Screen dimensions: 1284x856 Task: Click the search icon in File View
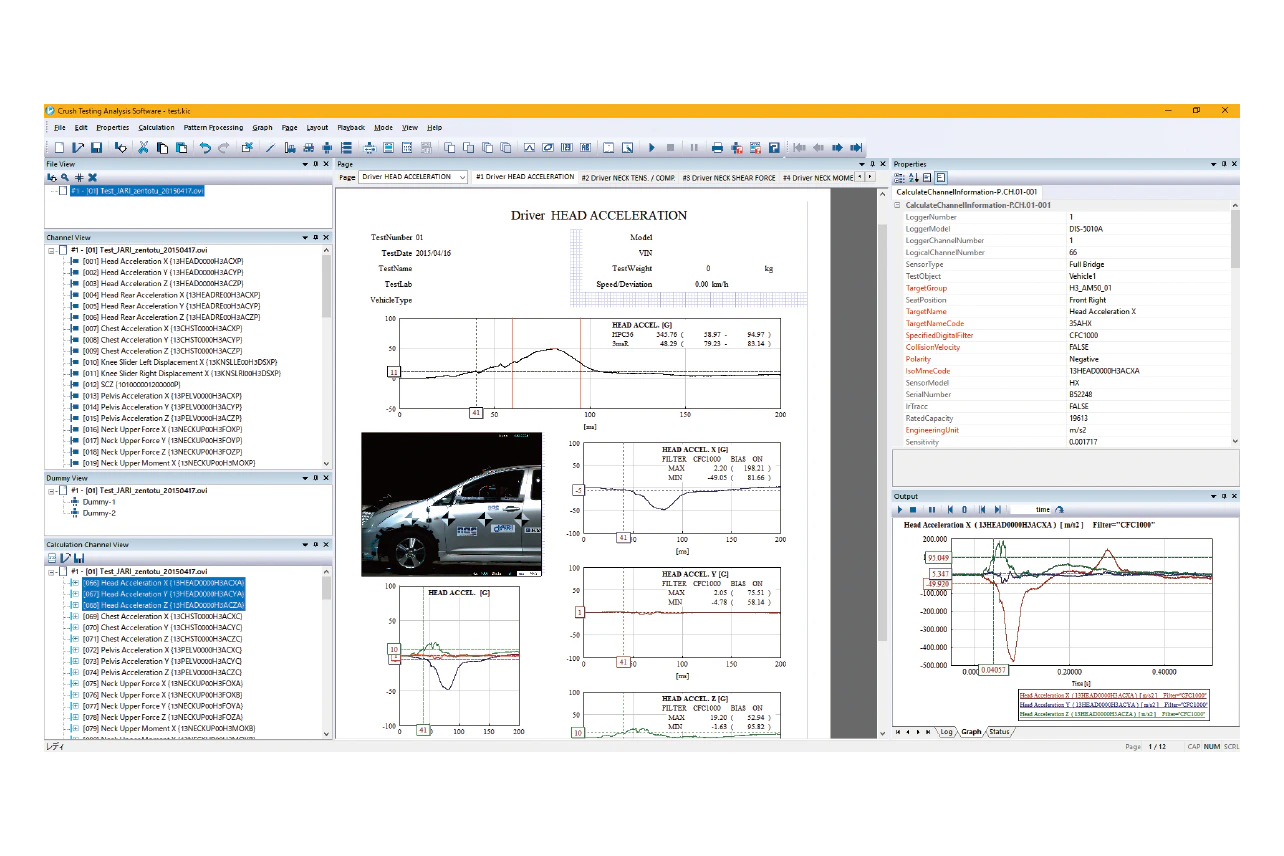coord(65,177)
